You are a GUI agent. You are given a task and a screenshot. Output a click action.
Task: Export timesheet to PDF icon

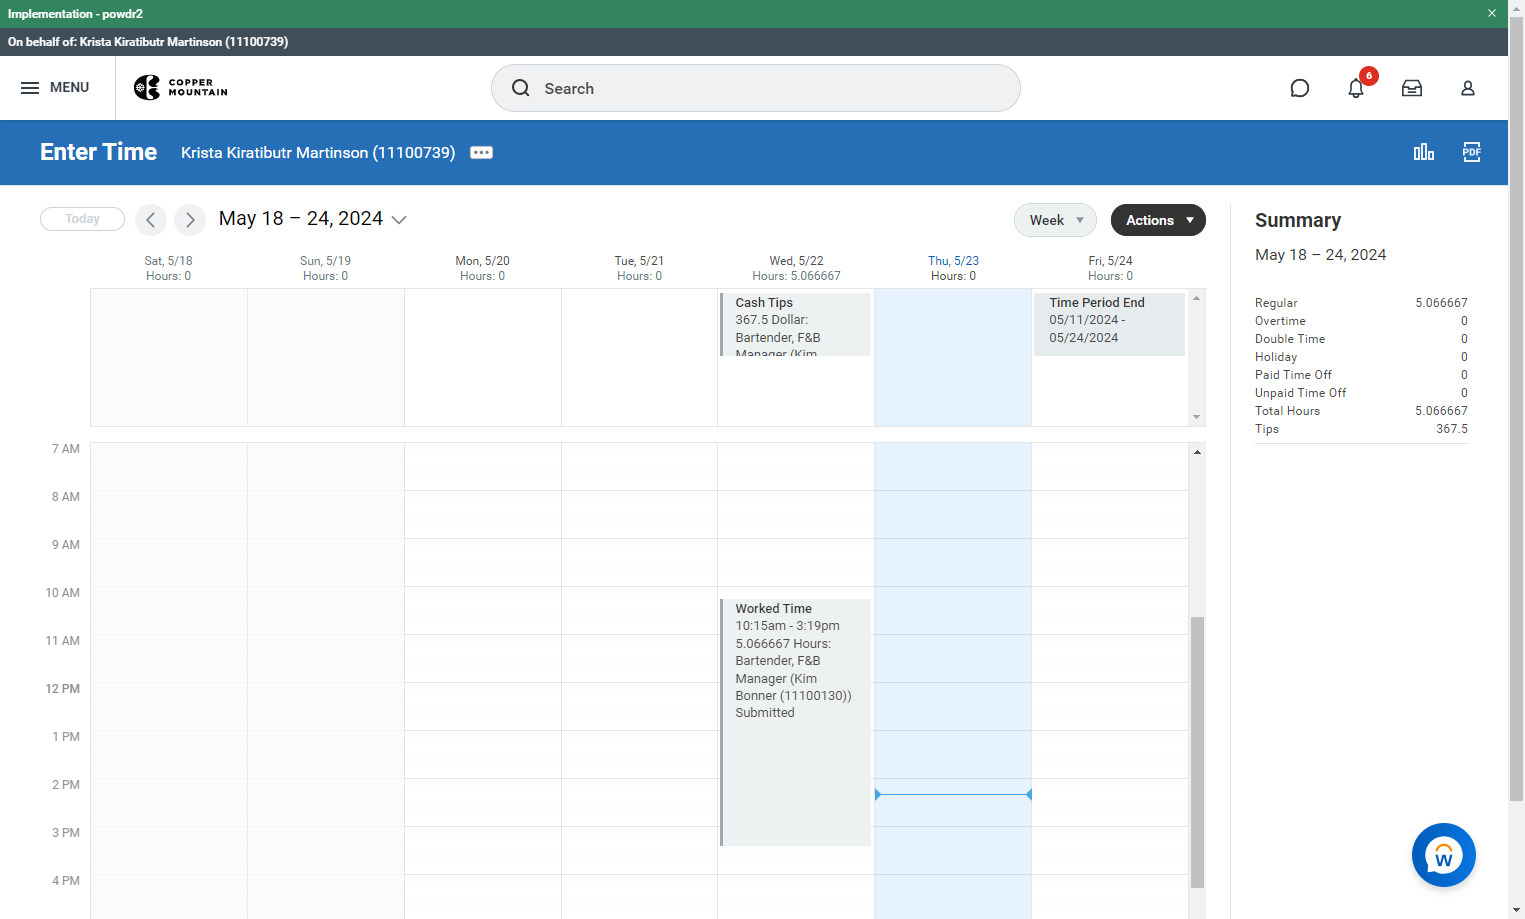[x=1472, y=152]
